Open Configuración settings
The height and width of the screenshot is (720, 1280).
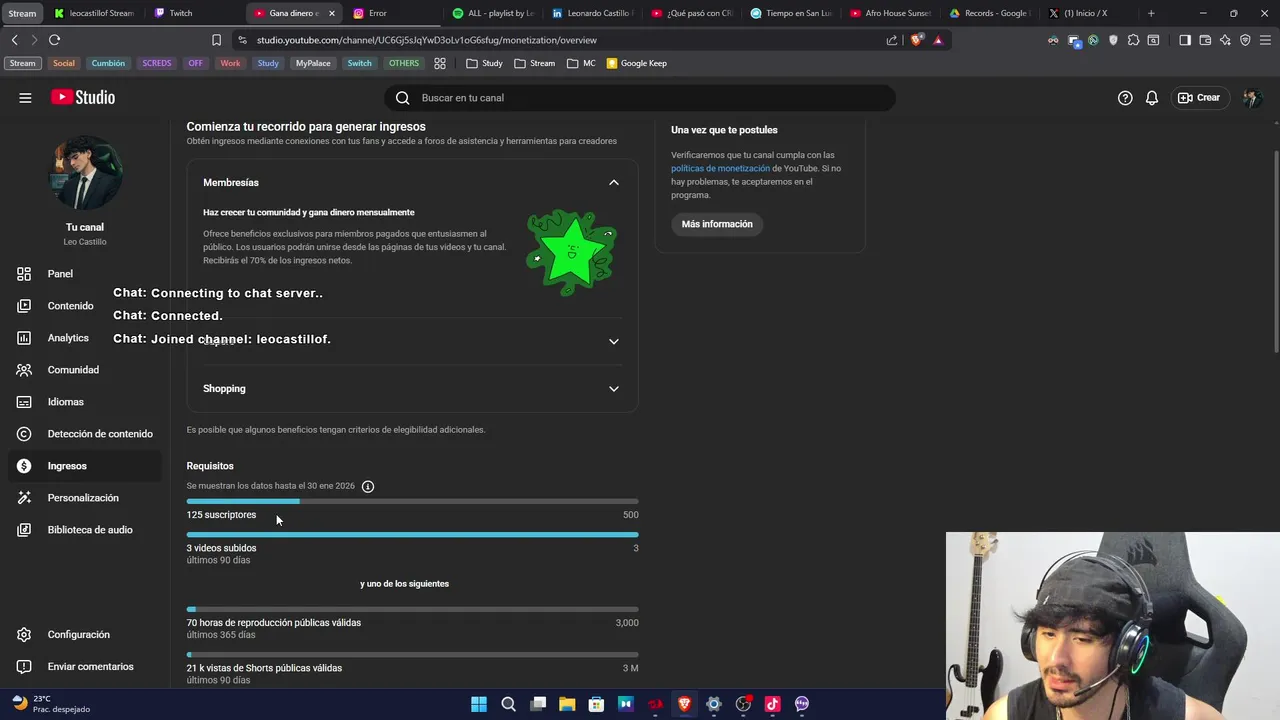pos(85,635)
